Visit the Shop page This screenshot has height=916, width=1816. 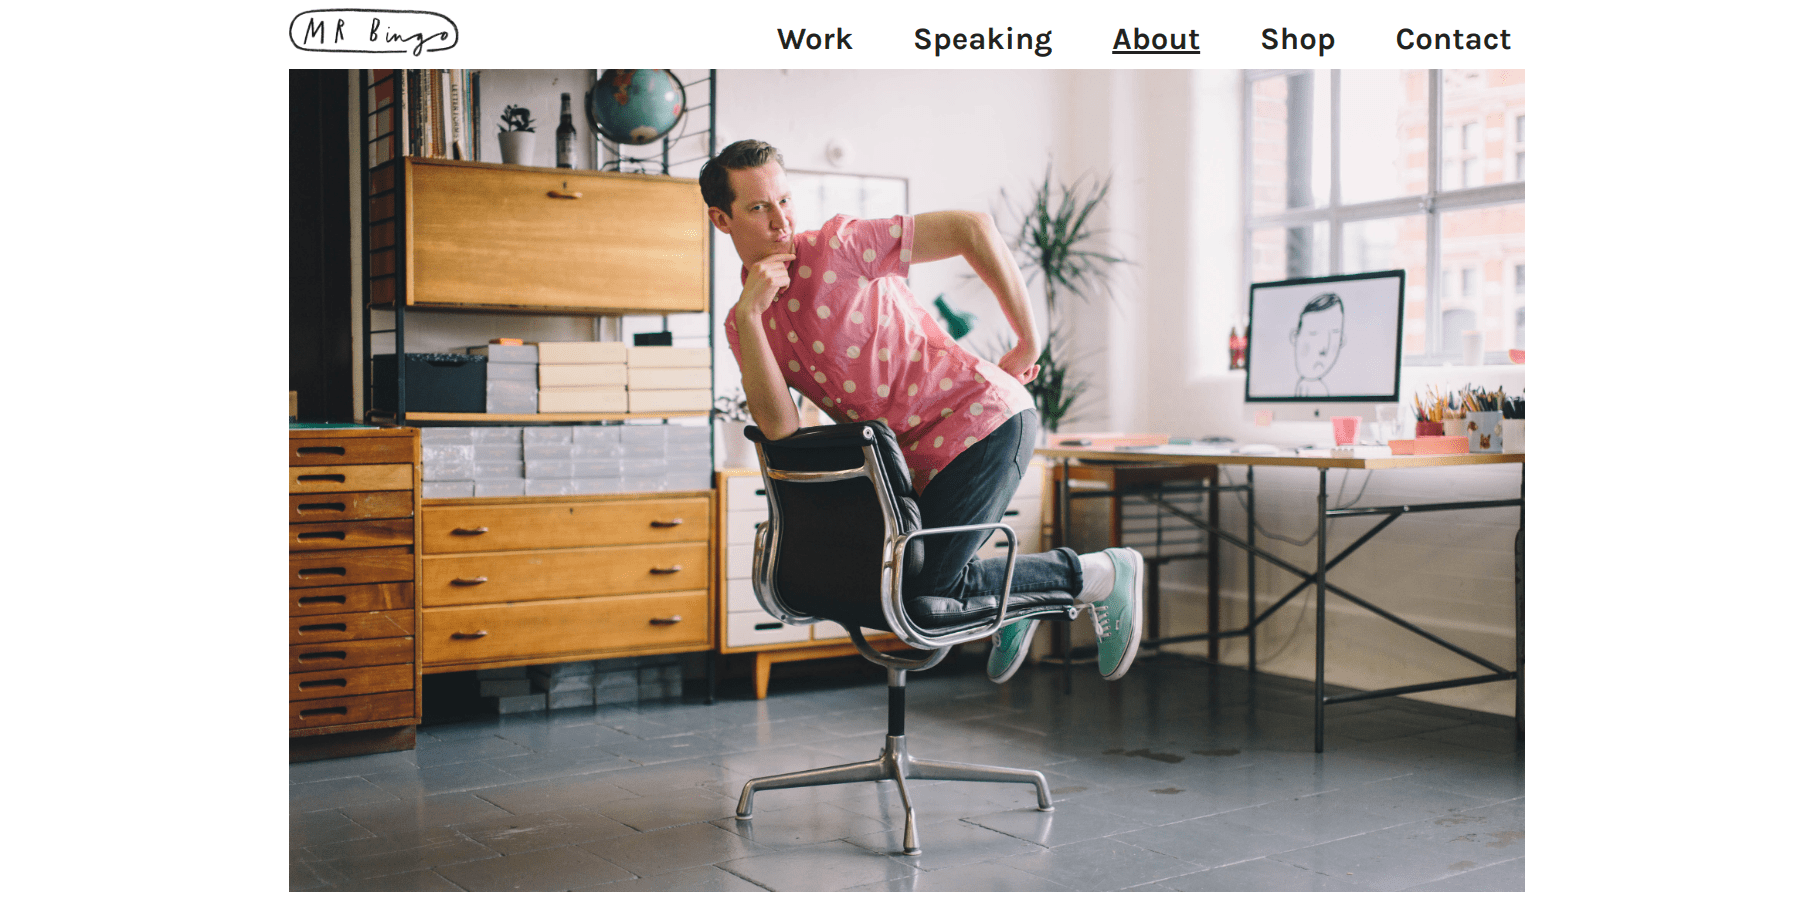(x=1298, y=39)
